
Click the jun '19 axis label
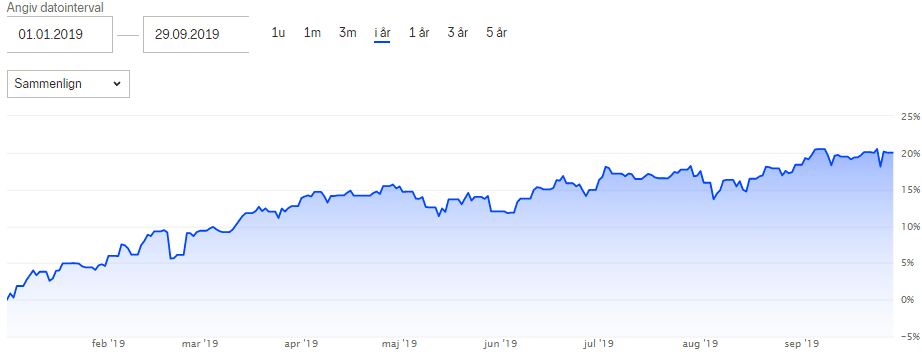click(500, 344)
